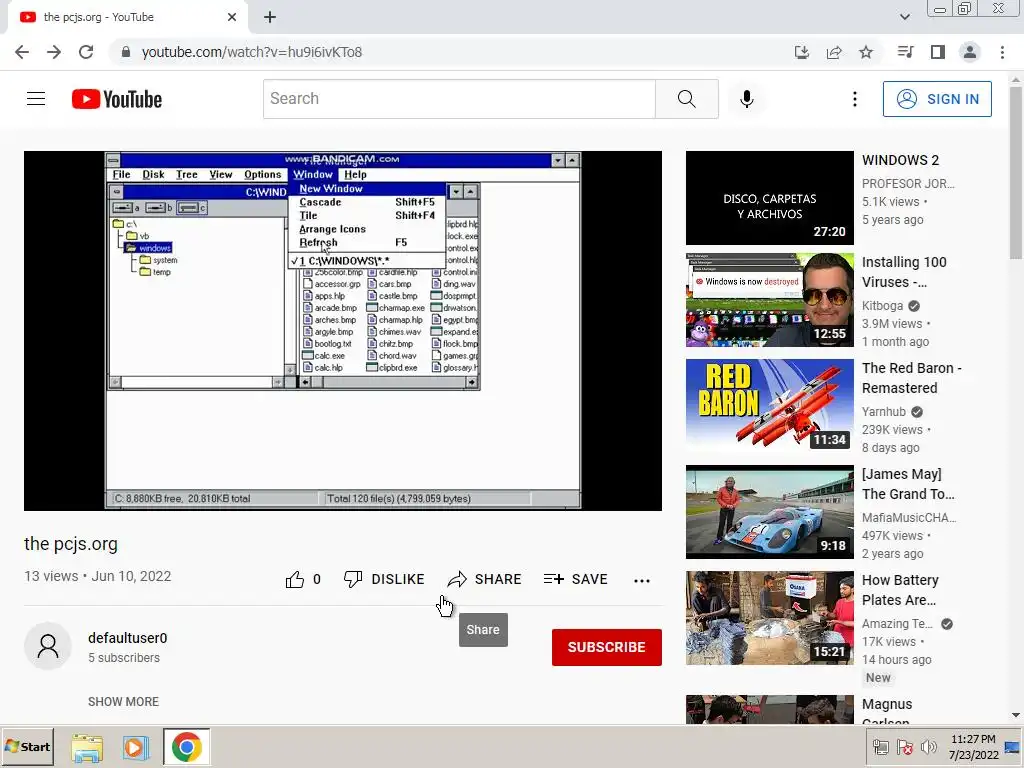Screen dimensions: 1024x768
Task: Focus the YouTube Search field
Action: coord(459,99)
